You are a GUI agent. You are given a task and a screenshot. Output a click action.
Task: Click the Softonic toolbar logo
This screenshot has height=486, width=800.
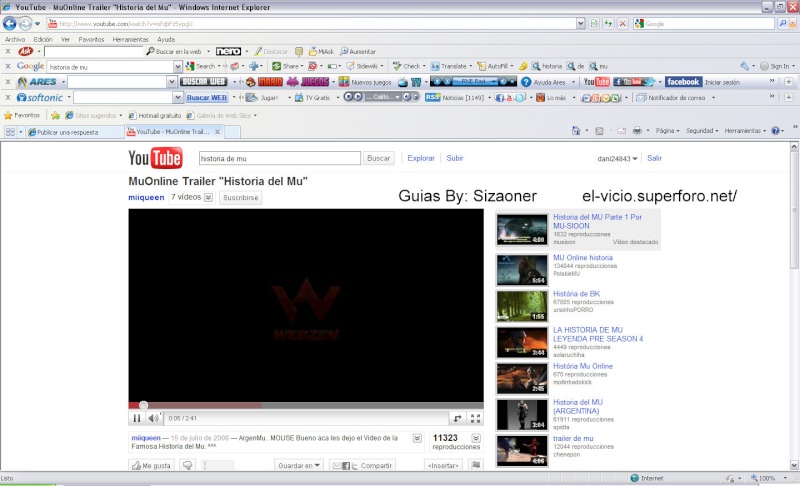click(40, 97)
